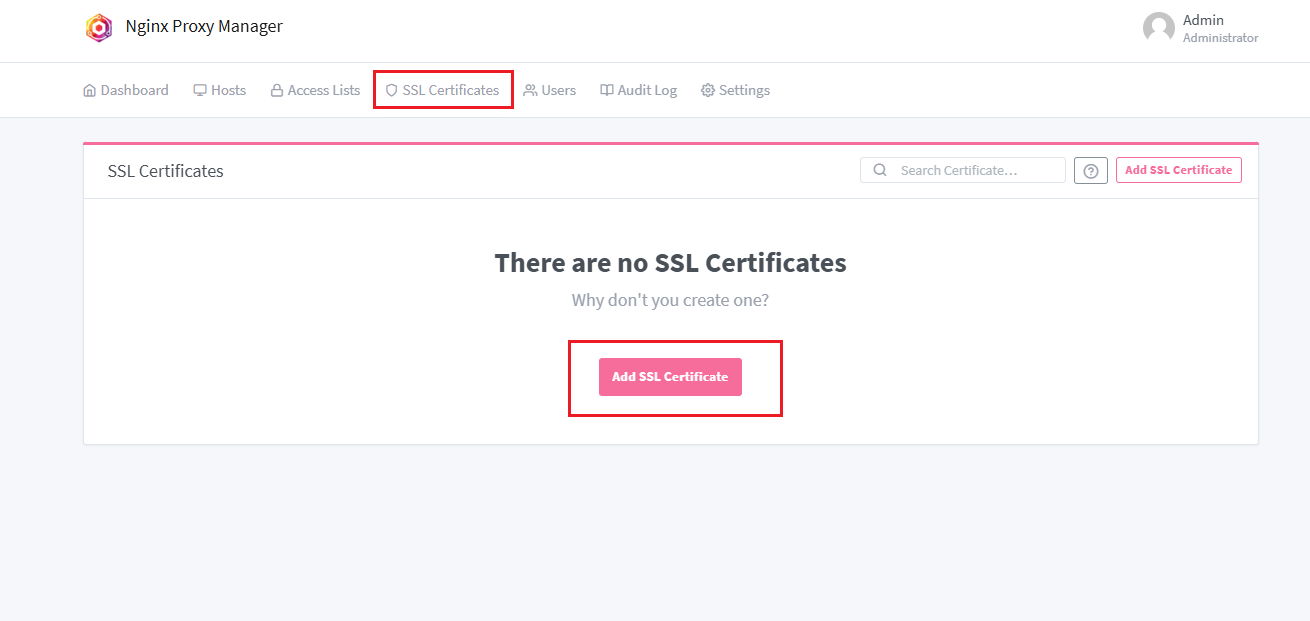The height and width of the screenshot is (621, 1310).
Task: Click the gear icon beside Settings
Action: 708,90
